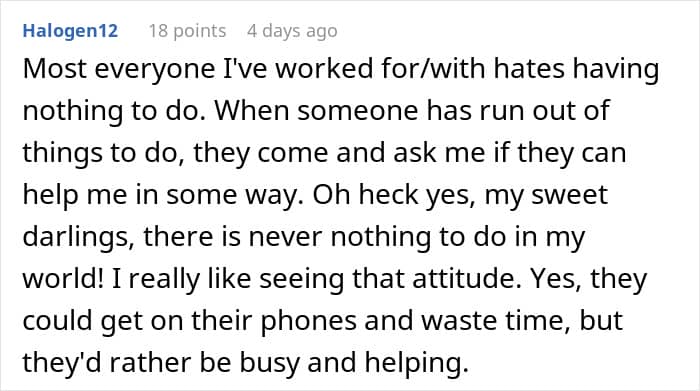Click the word "phones" in the comment

pos(308,321)
